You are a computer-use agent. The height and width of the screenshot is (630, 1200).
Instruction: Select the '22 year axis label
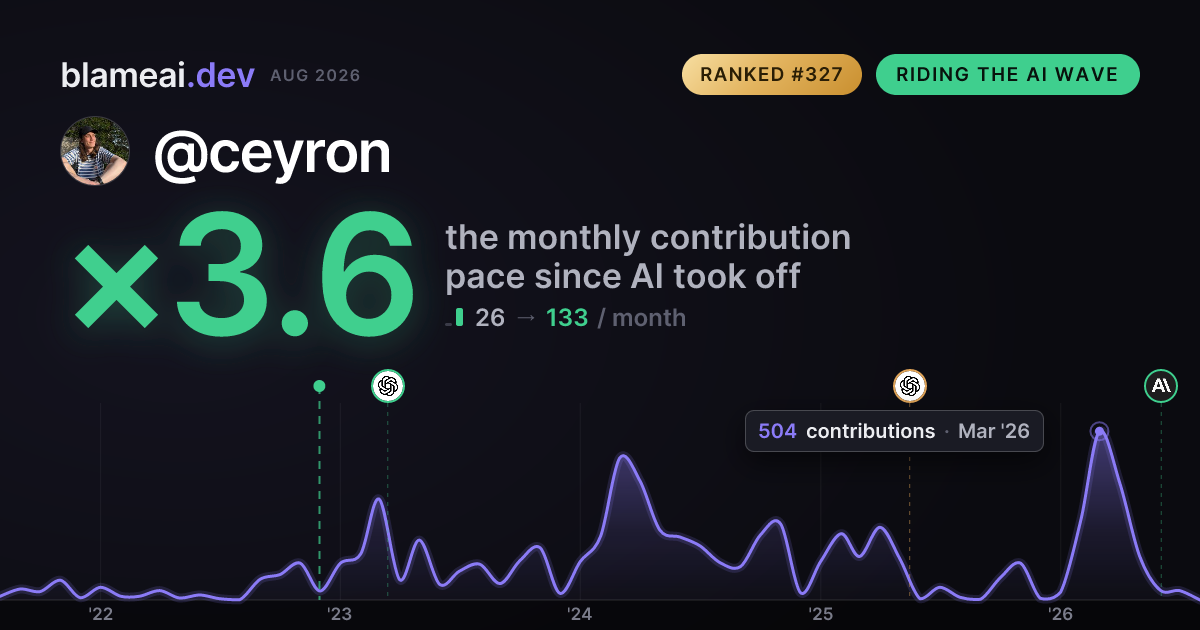click(x=100, y=613)
